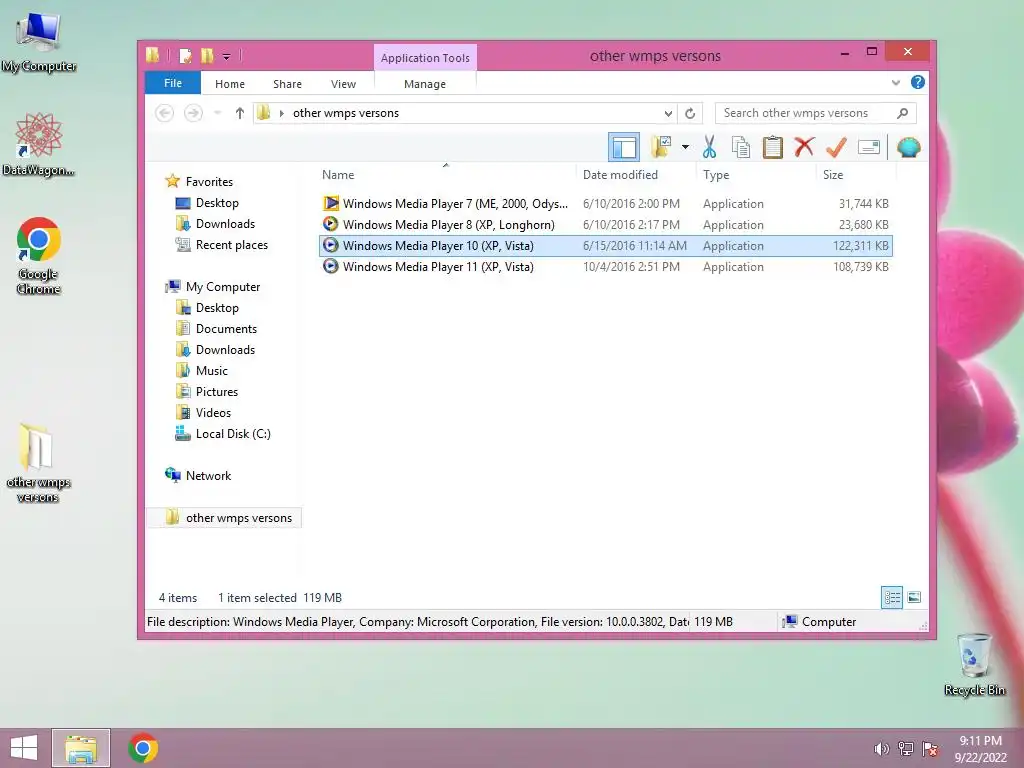Click the Google Chrome desktop shortcut

click(x=39, y=256)
